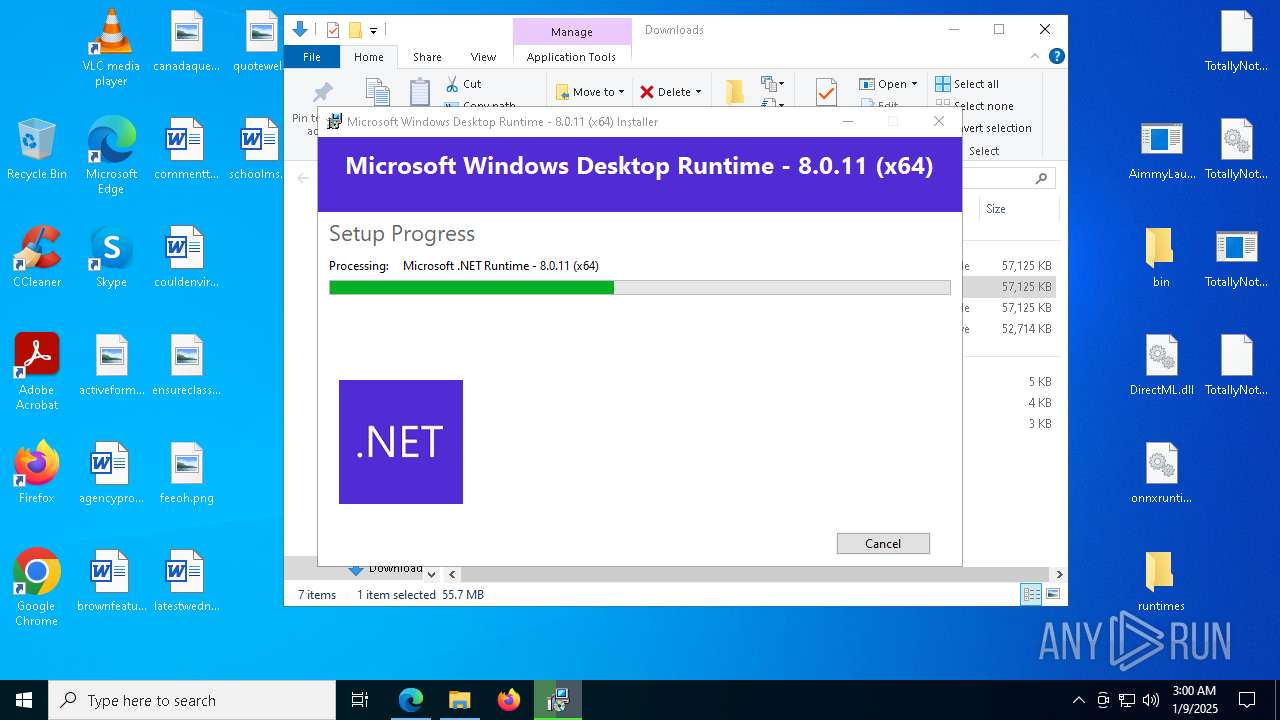Select the 5 KB file row
Viewport: 1280px width, 720px height.
pyautogui.click(x=1008, y=382)
